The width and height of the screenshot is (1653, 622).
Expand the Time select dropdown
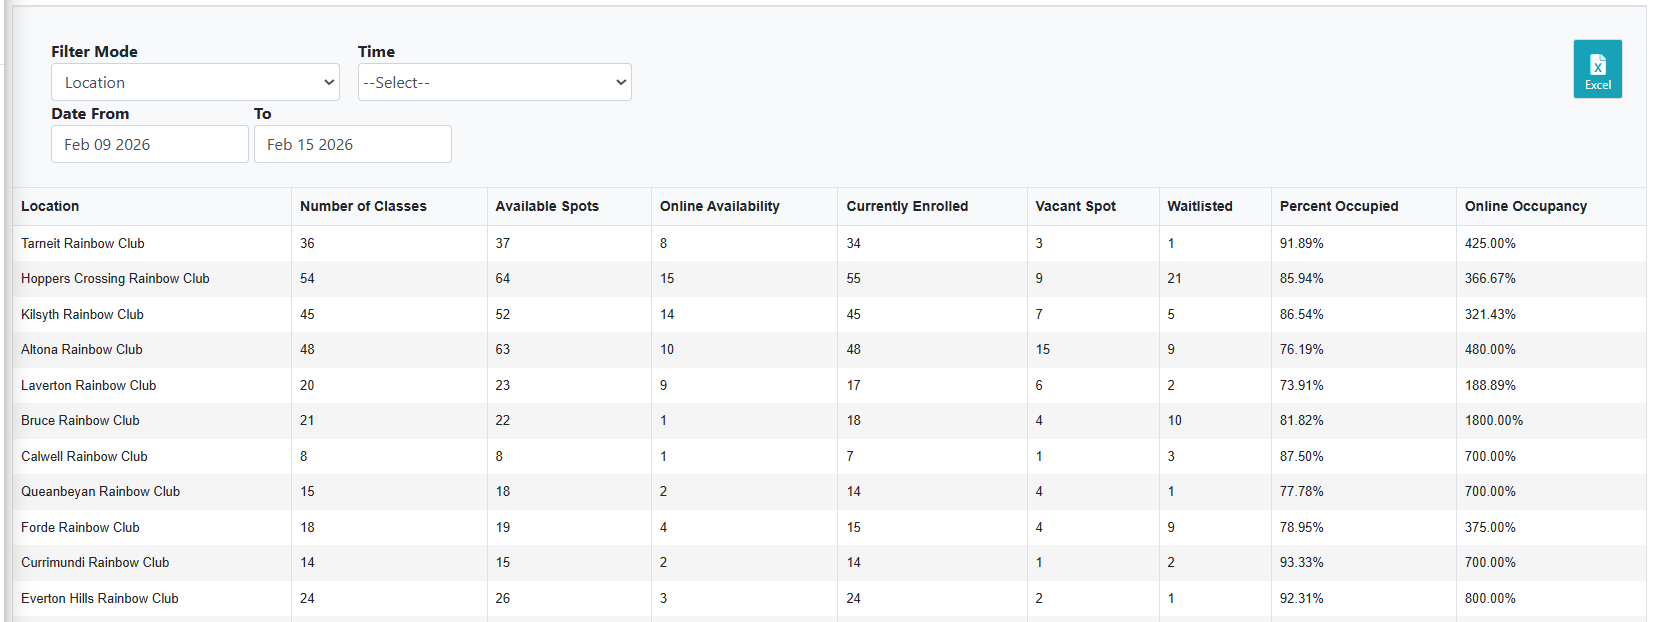494,82
